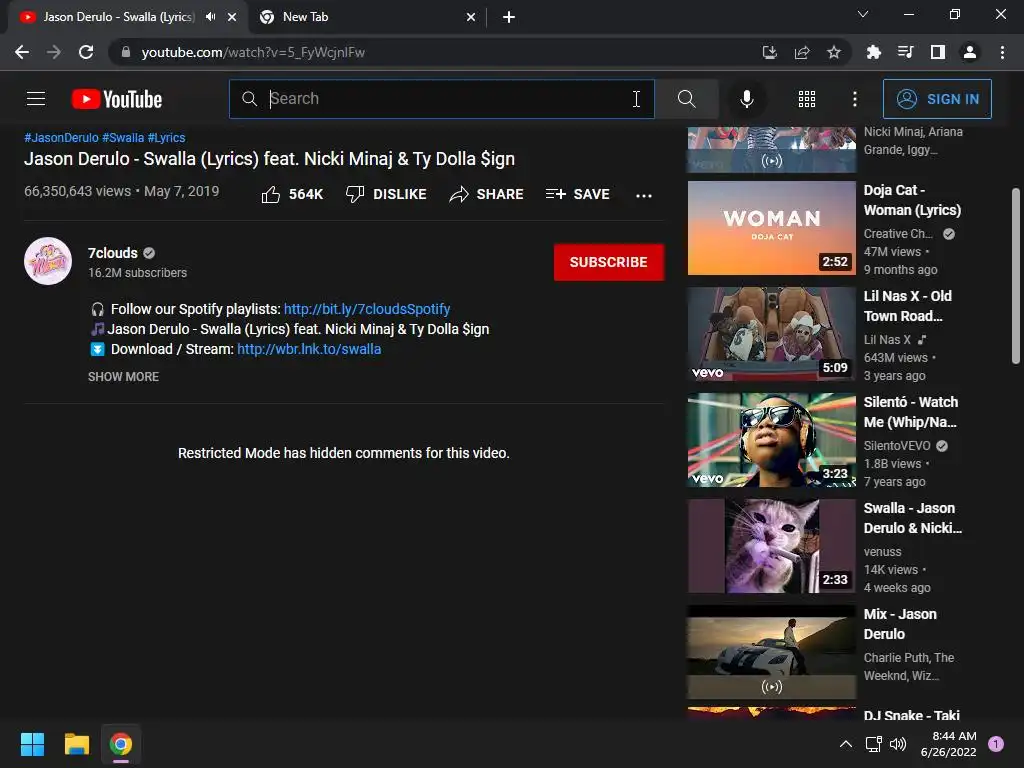Open the Chrome profile icon
This screenshot has height=768, width=1024.
coord(970,52)
